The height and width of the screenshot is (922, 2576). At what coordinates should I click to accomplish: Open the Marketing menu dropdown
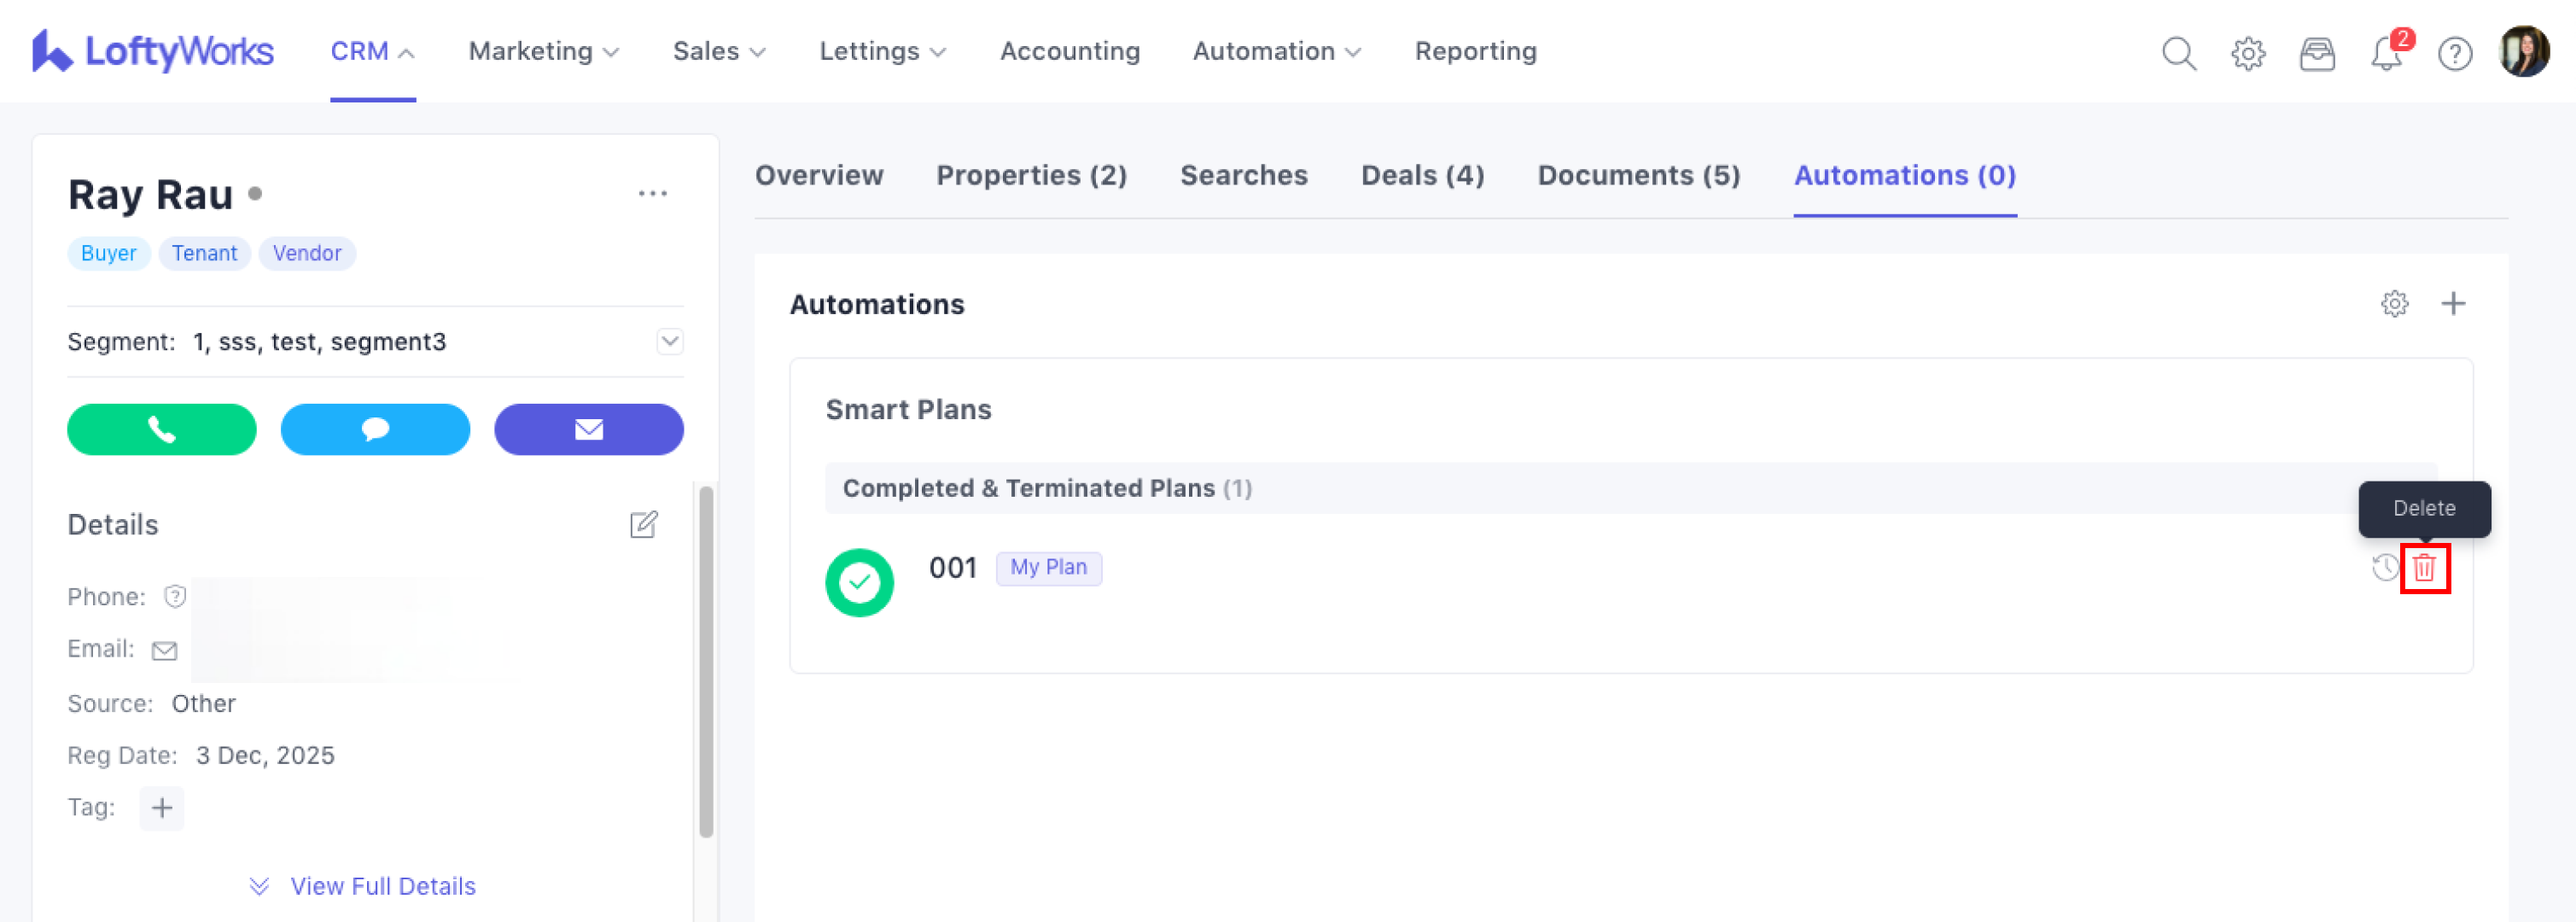543,51
